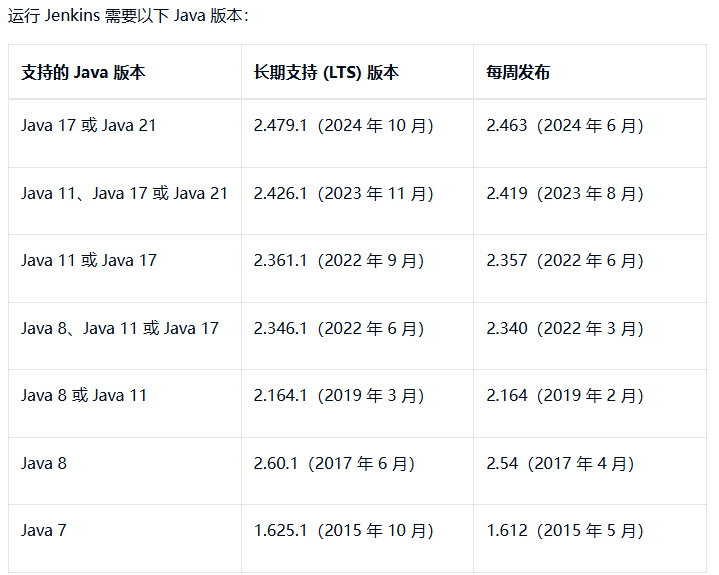Screen dimensions: 719x575
Task: Click LTS version 2.60.1 cell
Action: (x=334, y=463)
